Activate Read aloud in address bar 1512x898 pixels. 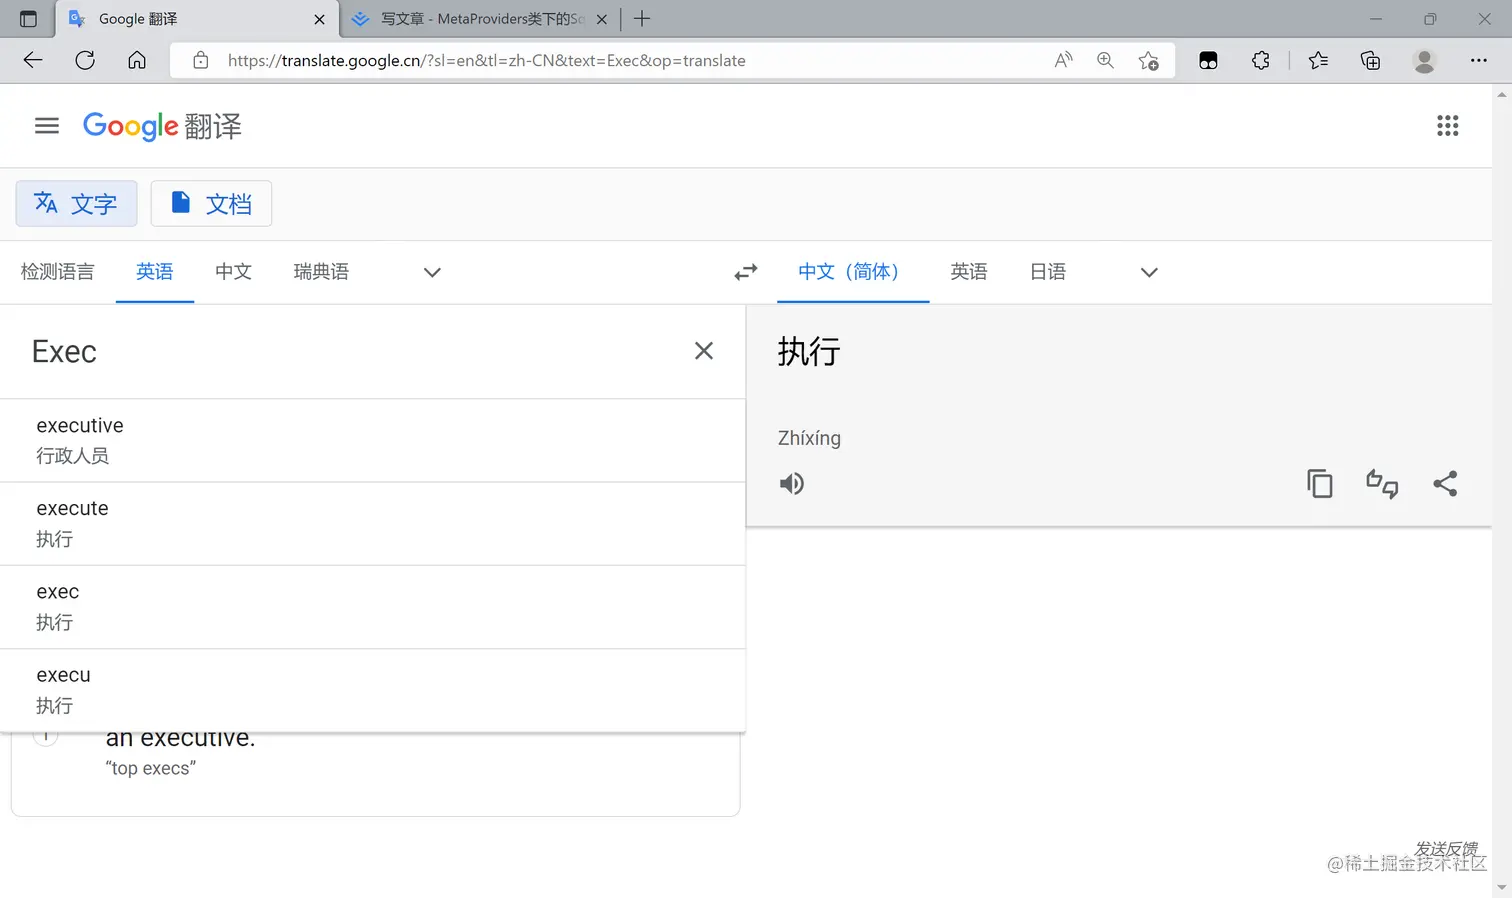tap(1063, 60)
